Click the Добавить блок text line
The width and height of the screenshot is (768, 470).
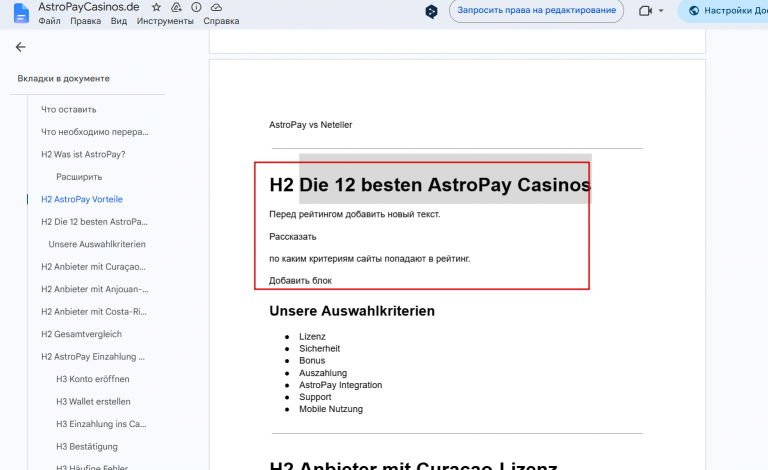(x=300, y=281)
